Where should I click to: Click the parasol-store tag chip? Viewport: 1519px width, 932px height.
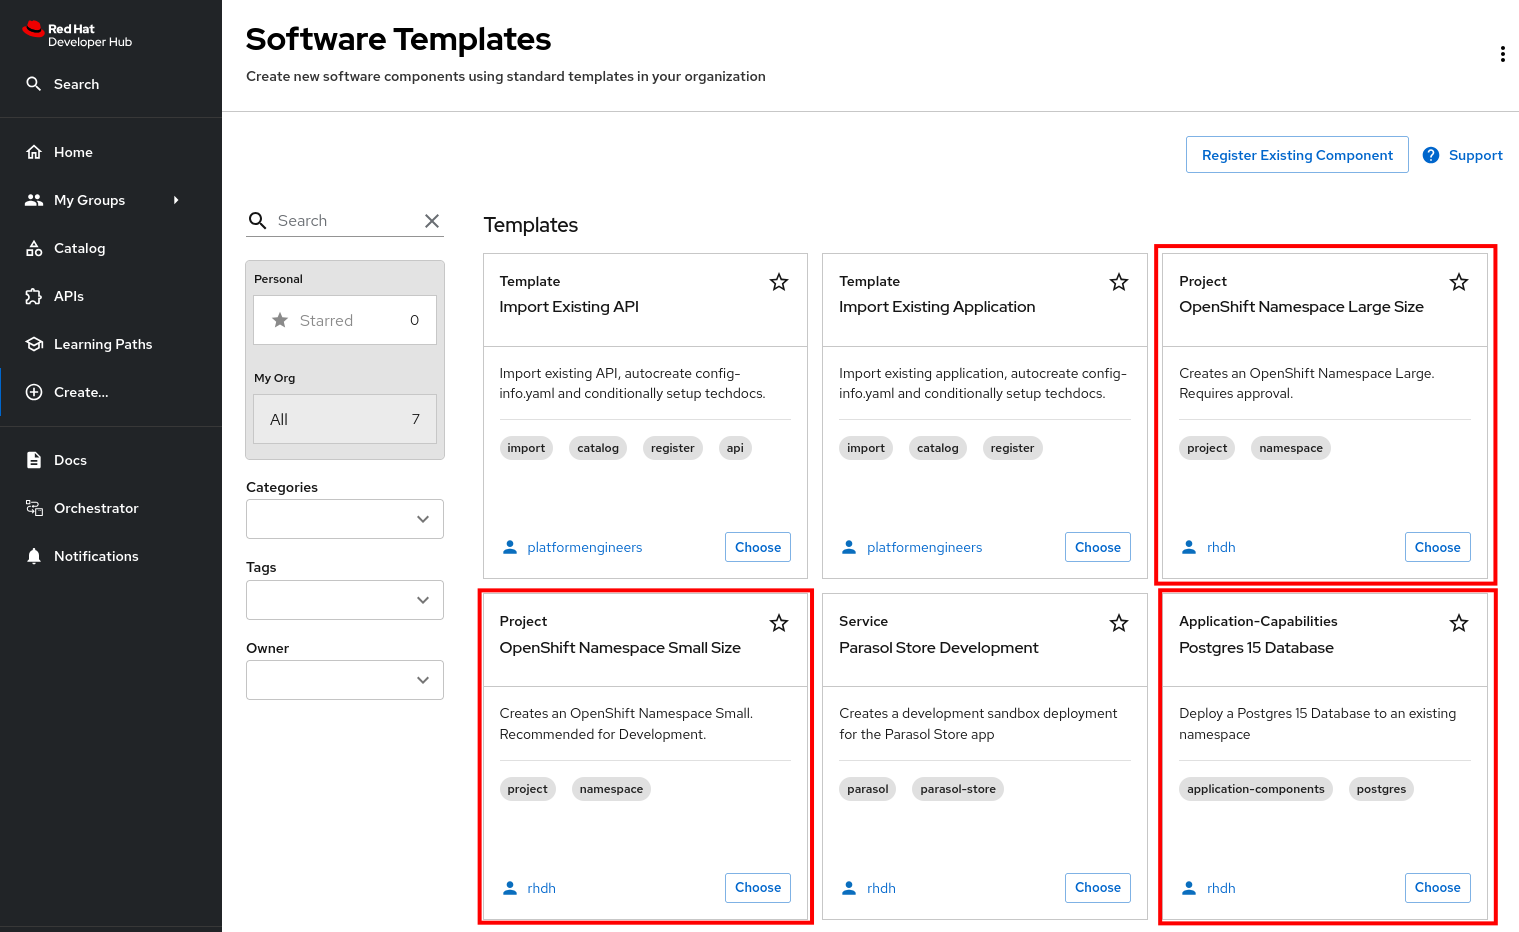pyautogui.click(x=958, y=789)
